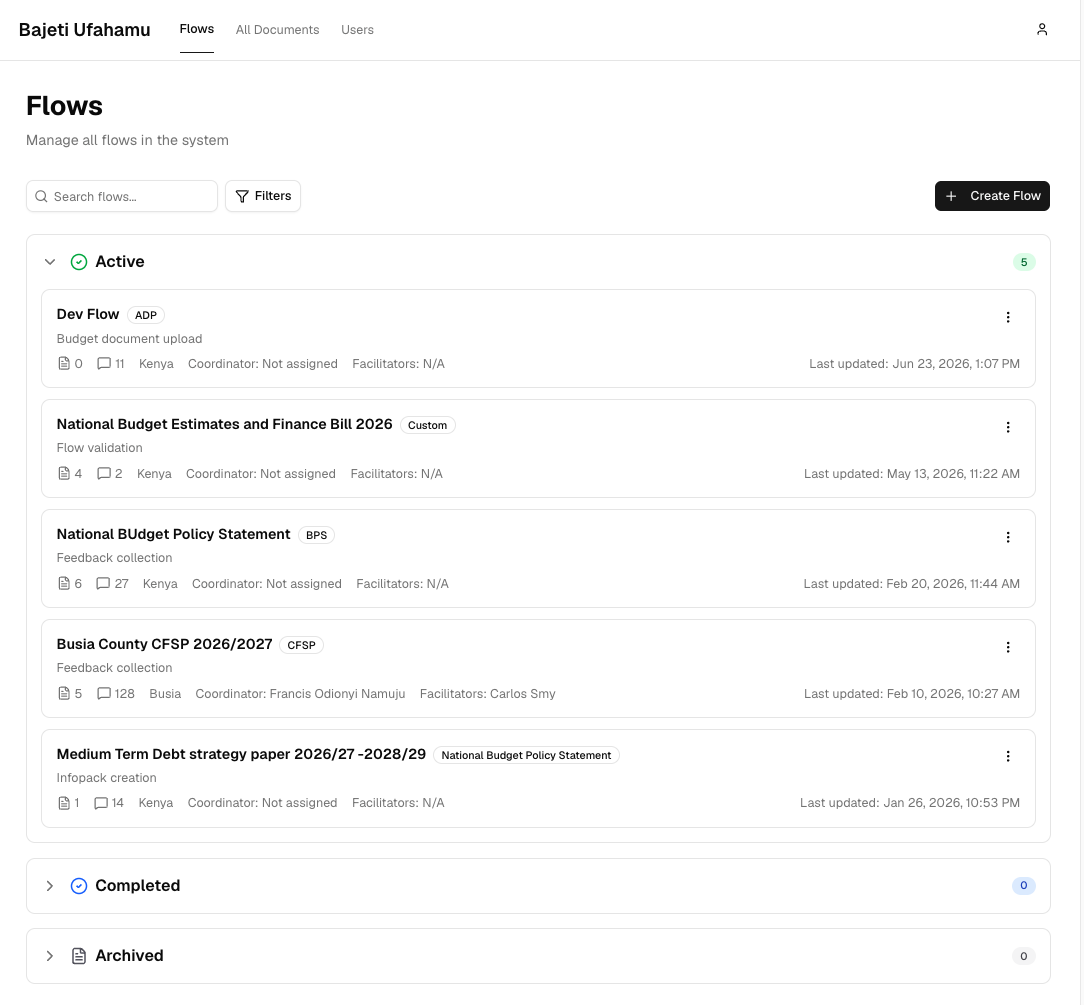Open National BUdget Policy Statement flow
The height and width of the screenshot is (1005, 1084).
click(174, 534)
